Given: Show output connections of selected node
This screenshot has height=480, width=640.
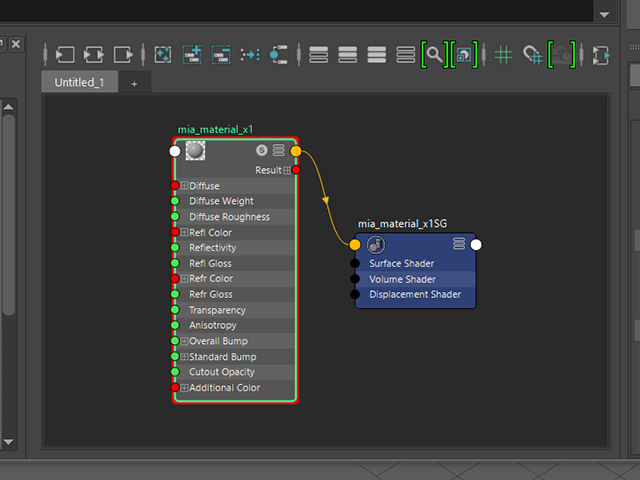Looking at the screenshot, I should (123, 55).
